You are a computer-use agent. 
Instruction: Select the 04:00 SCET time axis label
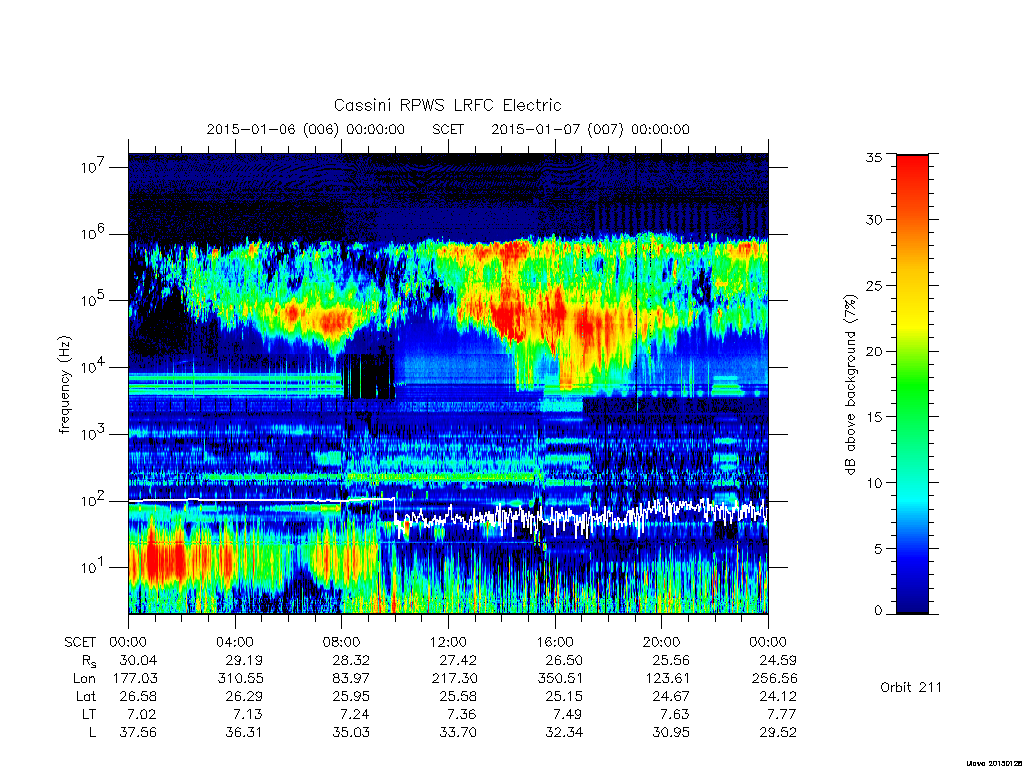pyautogui.click(x=234, y=642)
